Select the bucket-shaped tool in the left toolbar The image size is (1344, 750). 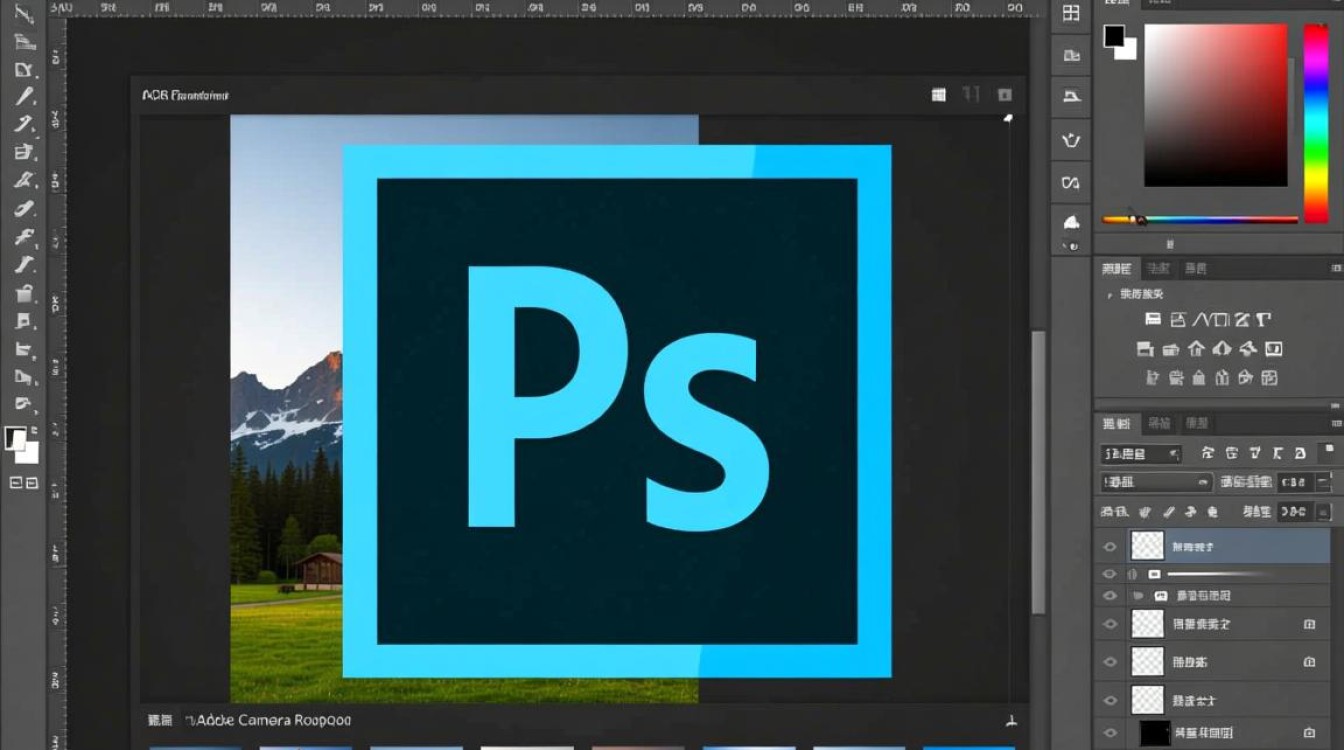pos(25,293)
